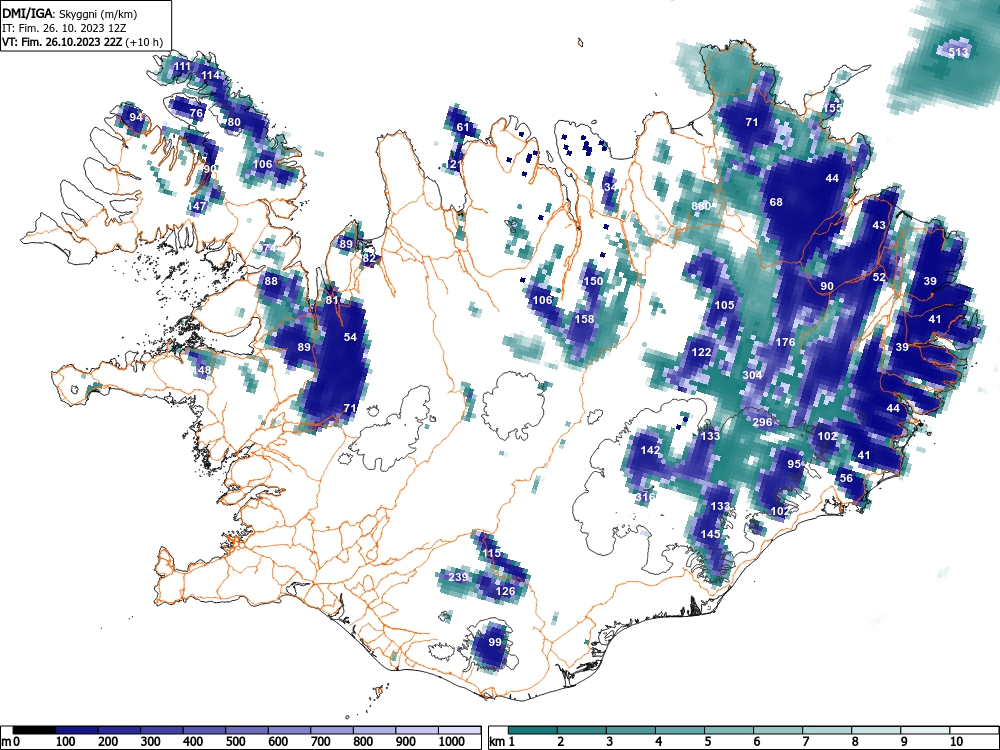Viewport: 1000px width, 750px height.
Task: Click the '7' label on the kilometre scale
Action: click(805, 742)
